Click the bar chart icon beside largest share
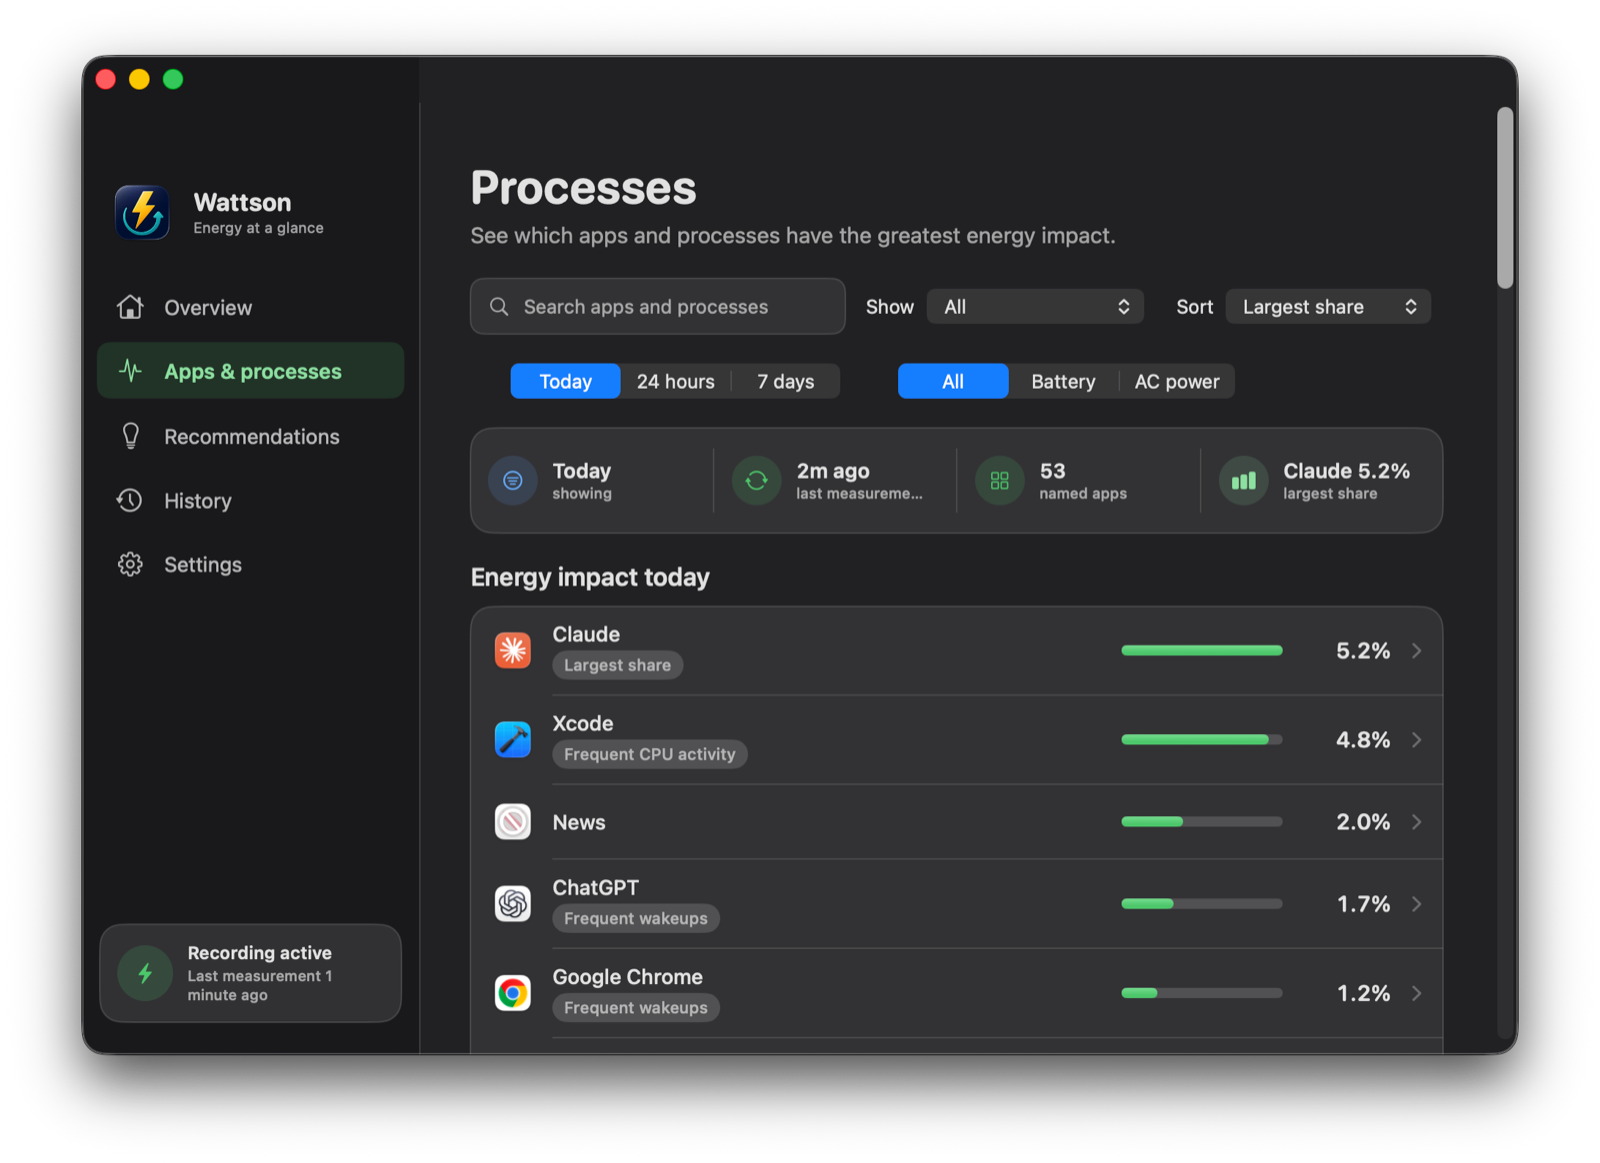1600x1163 pixels. coord(1244,481)
